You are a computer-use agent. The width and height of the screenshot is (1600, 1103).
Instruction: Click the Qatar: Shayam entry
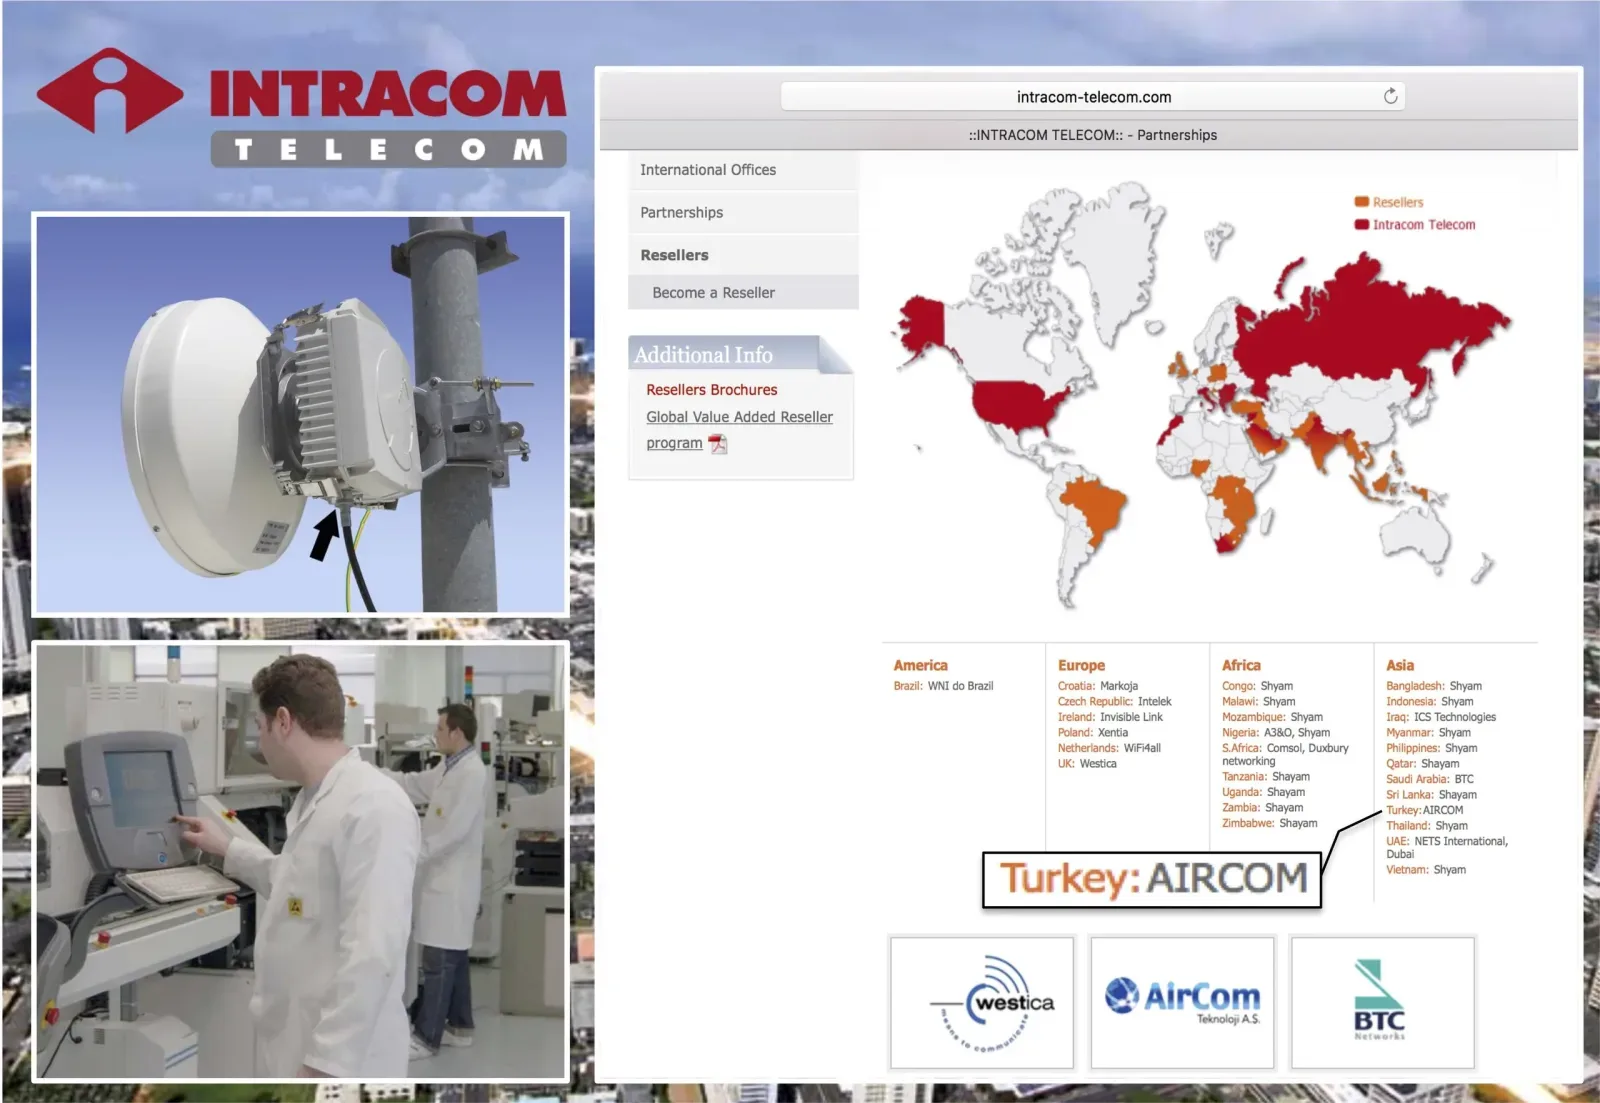pyautogui.click(x=1422, y=764)
